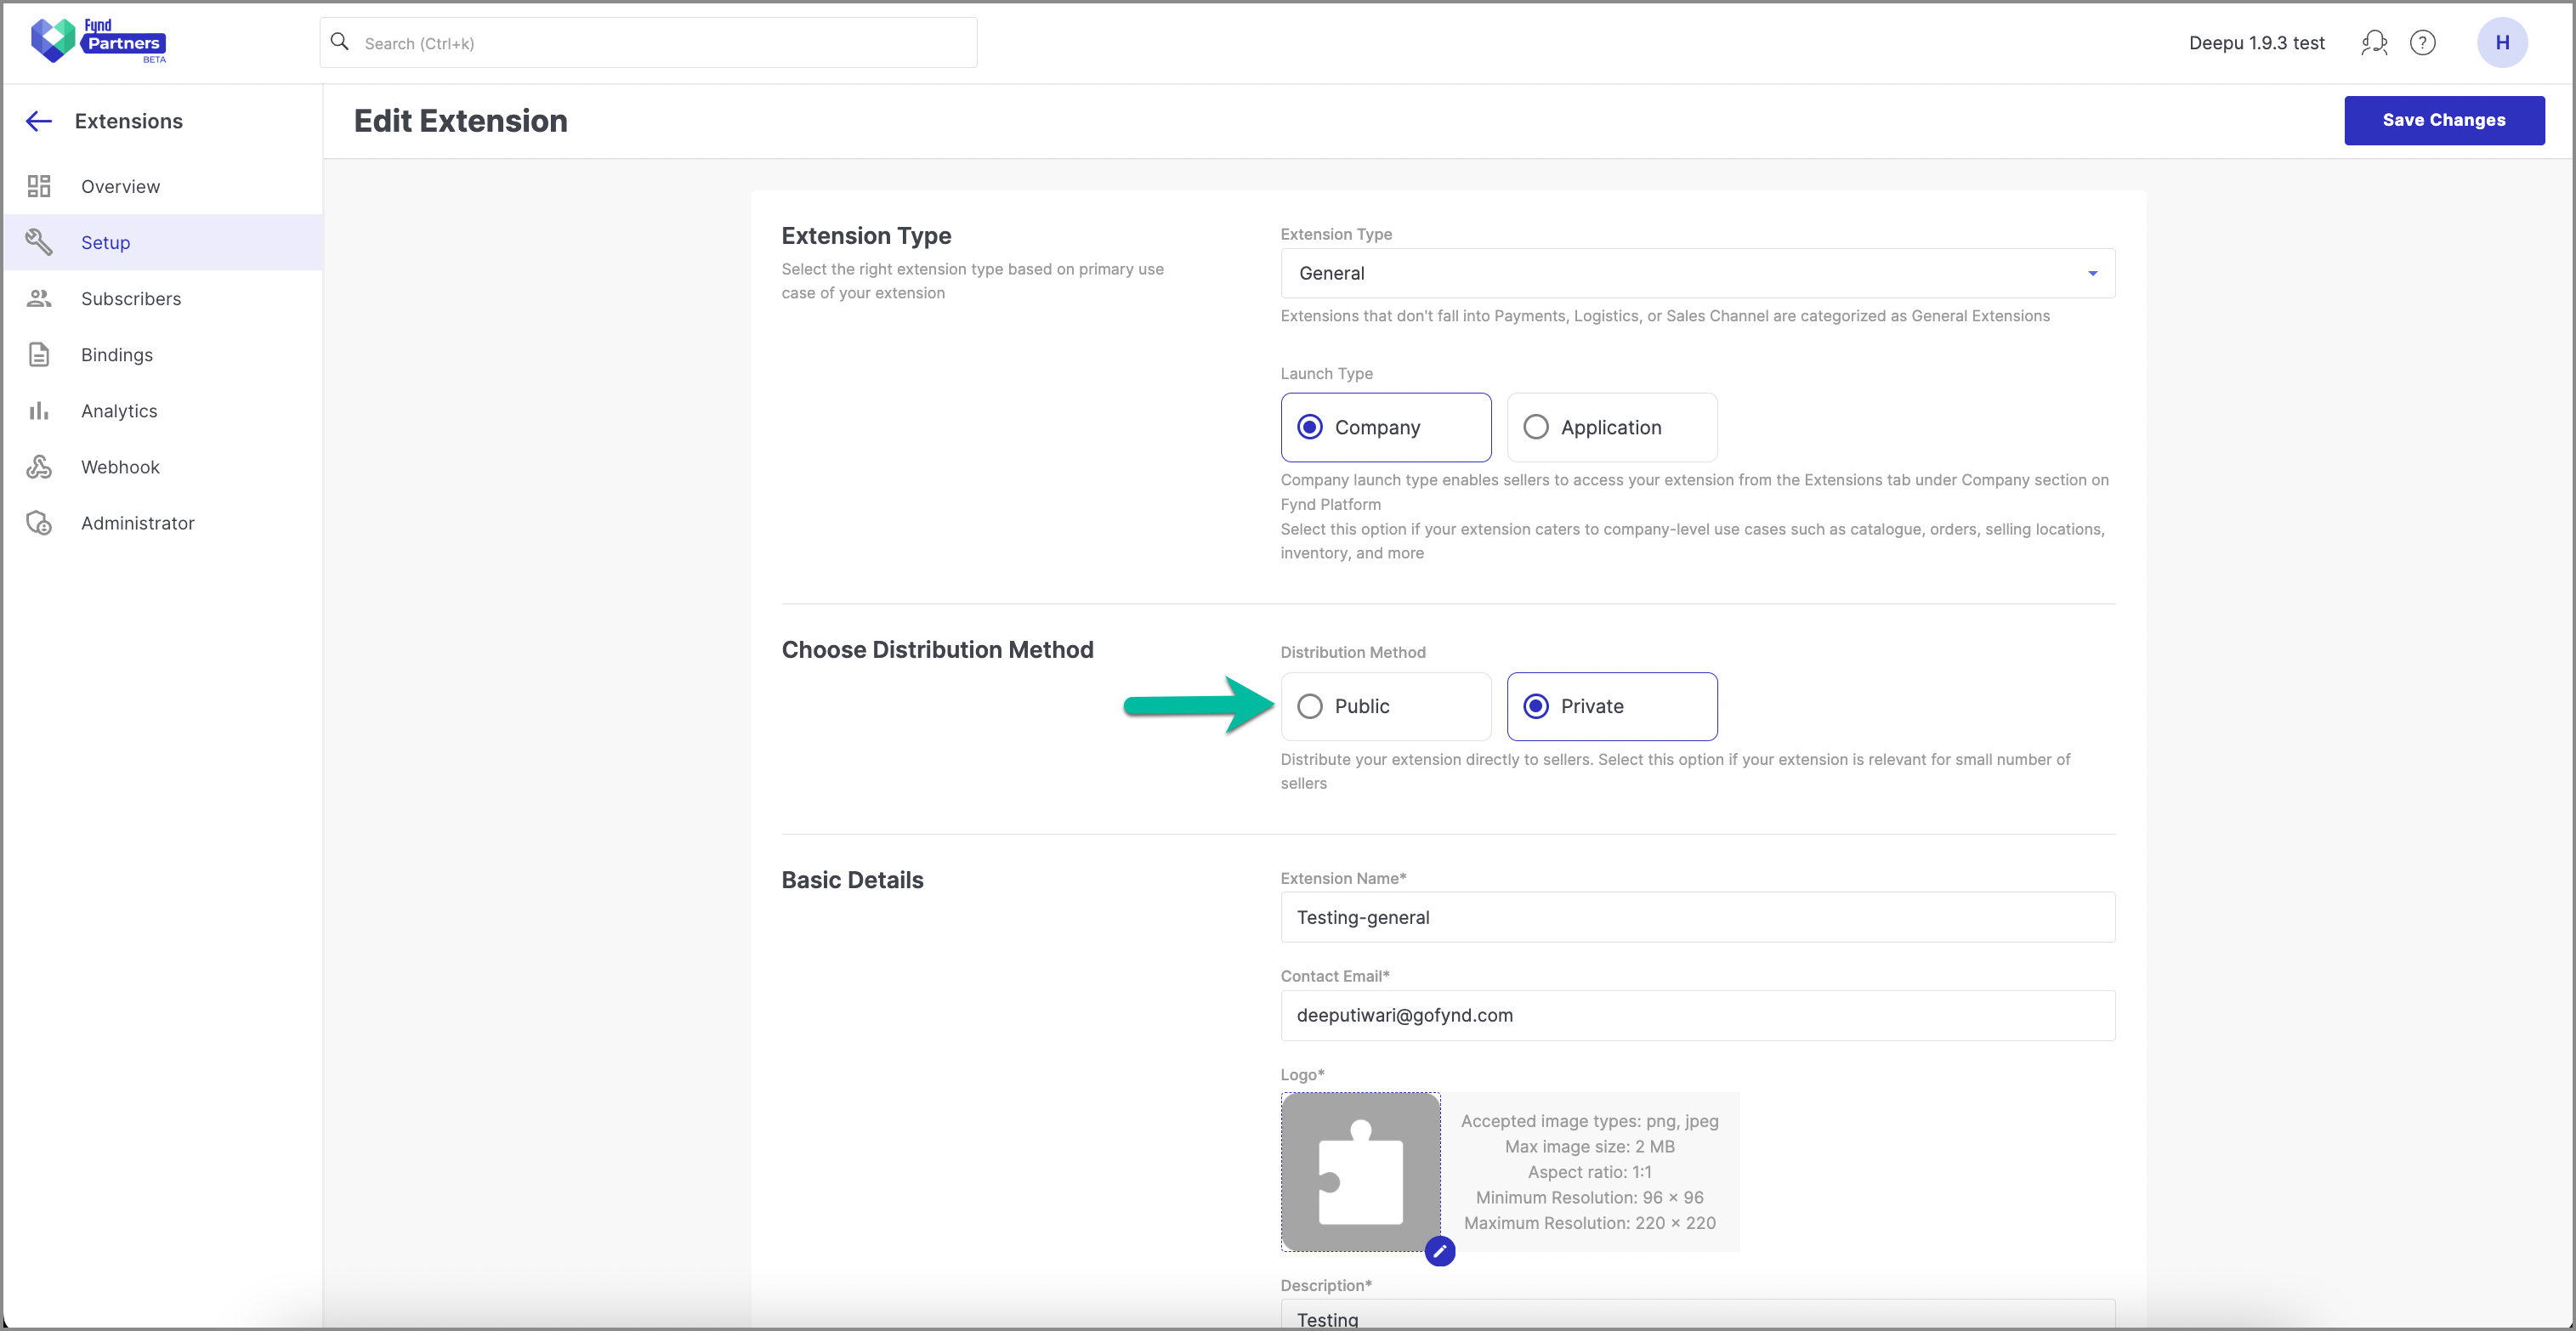Open the support headset icon
The height and width of the screenshot is (1331, 2576).
2374,43
